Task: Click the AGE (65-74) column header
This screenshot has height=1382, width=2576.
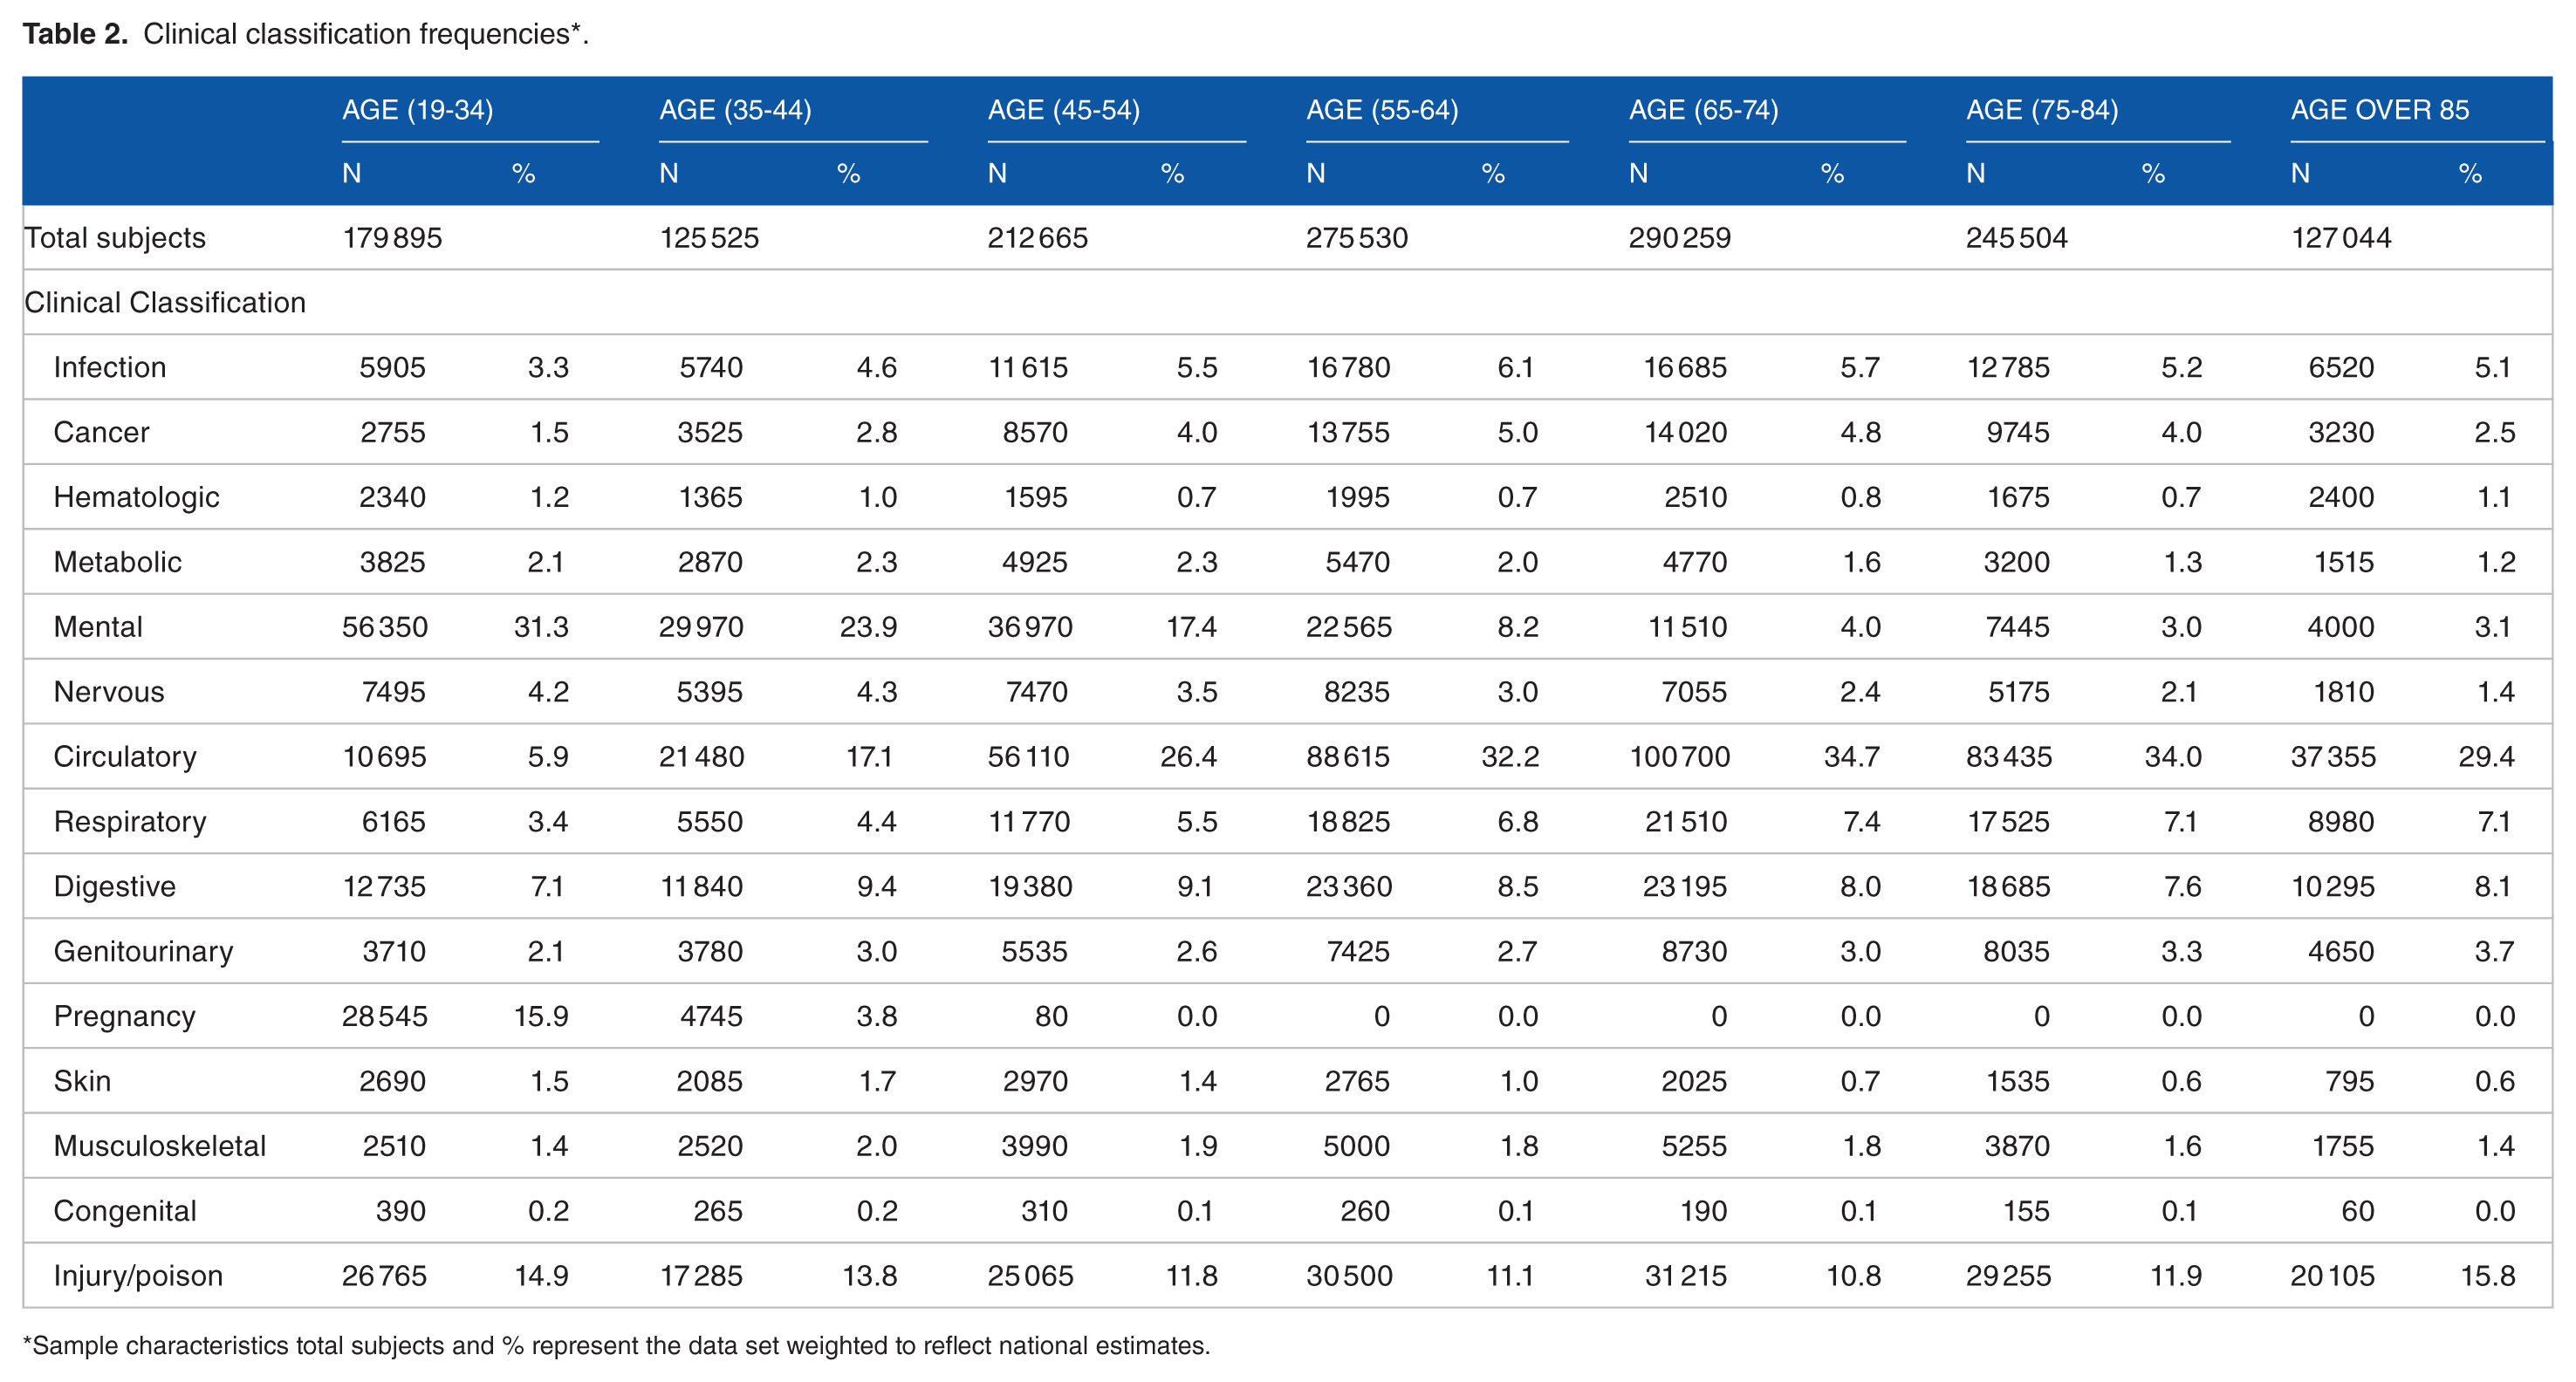Action: coord(1703,110)
